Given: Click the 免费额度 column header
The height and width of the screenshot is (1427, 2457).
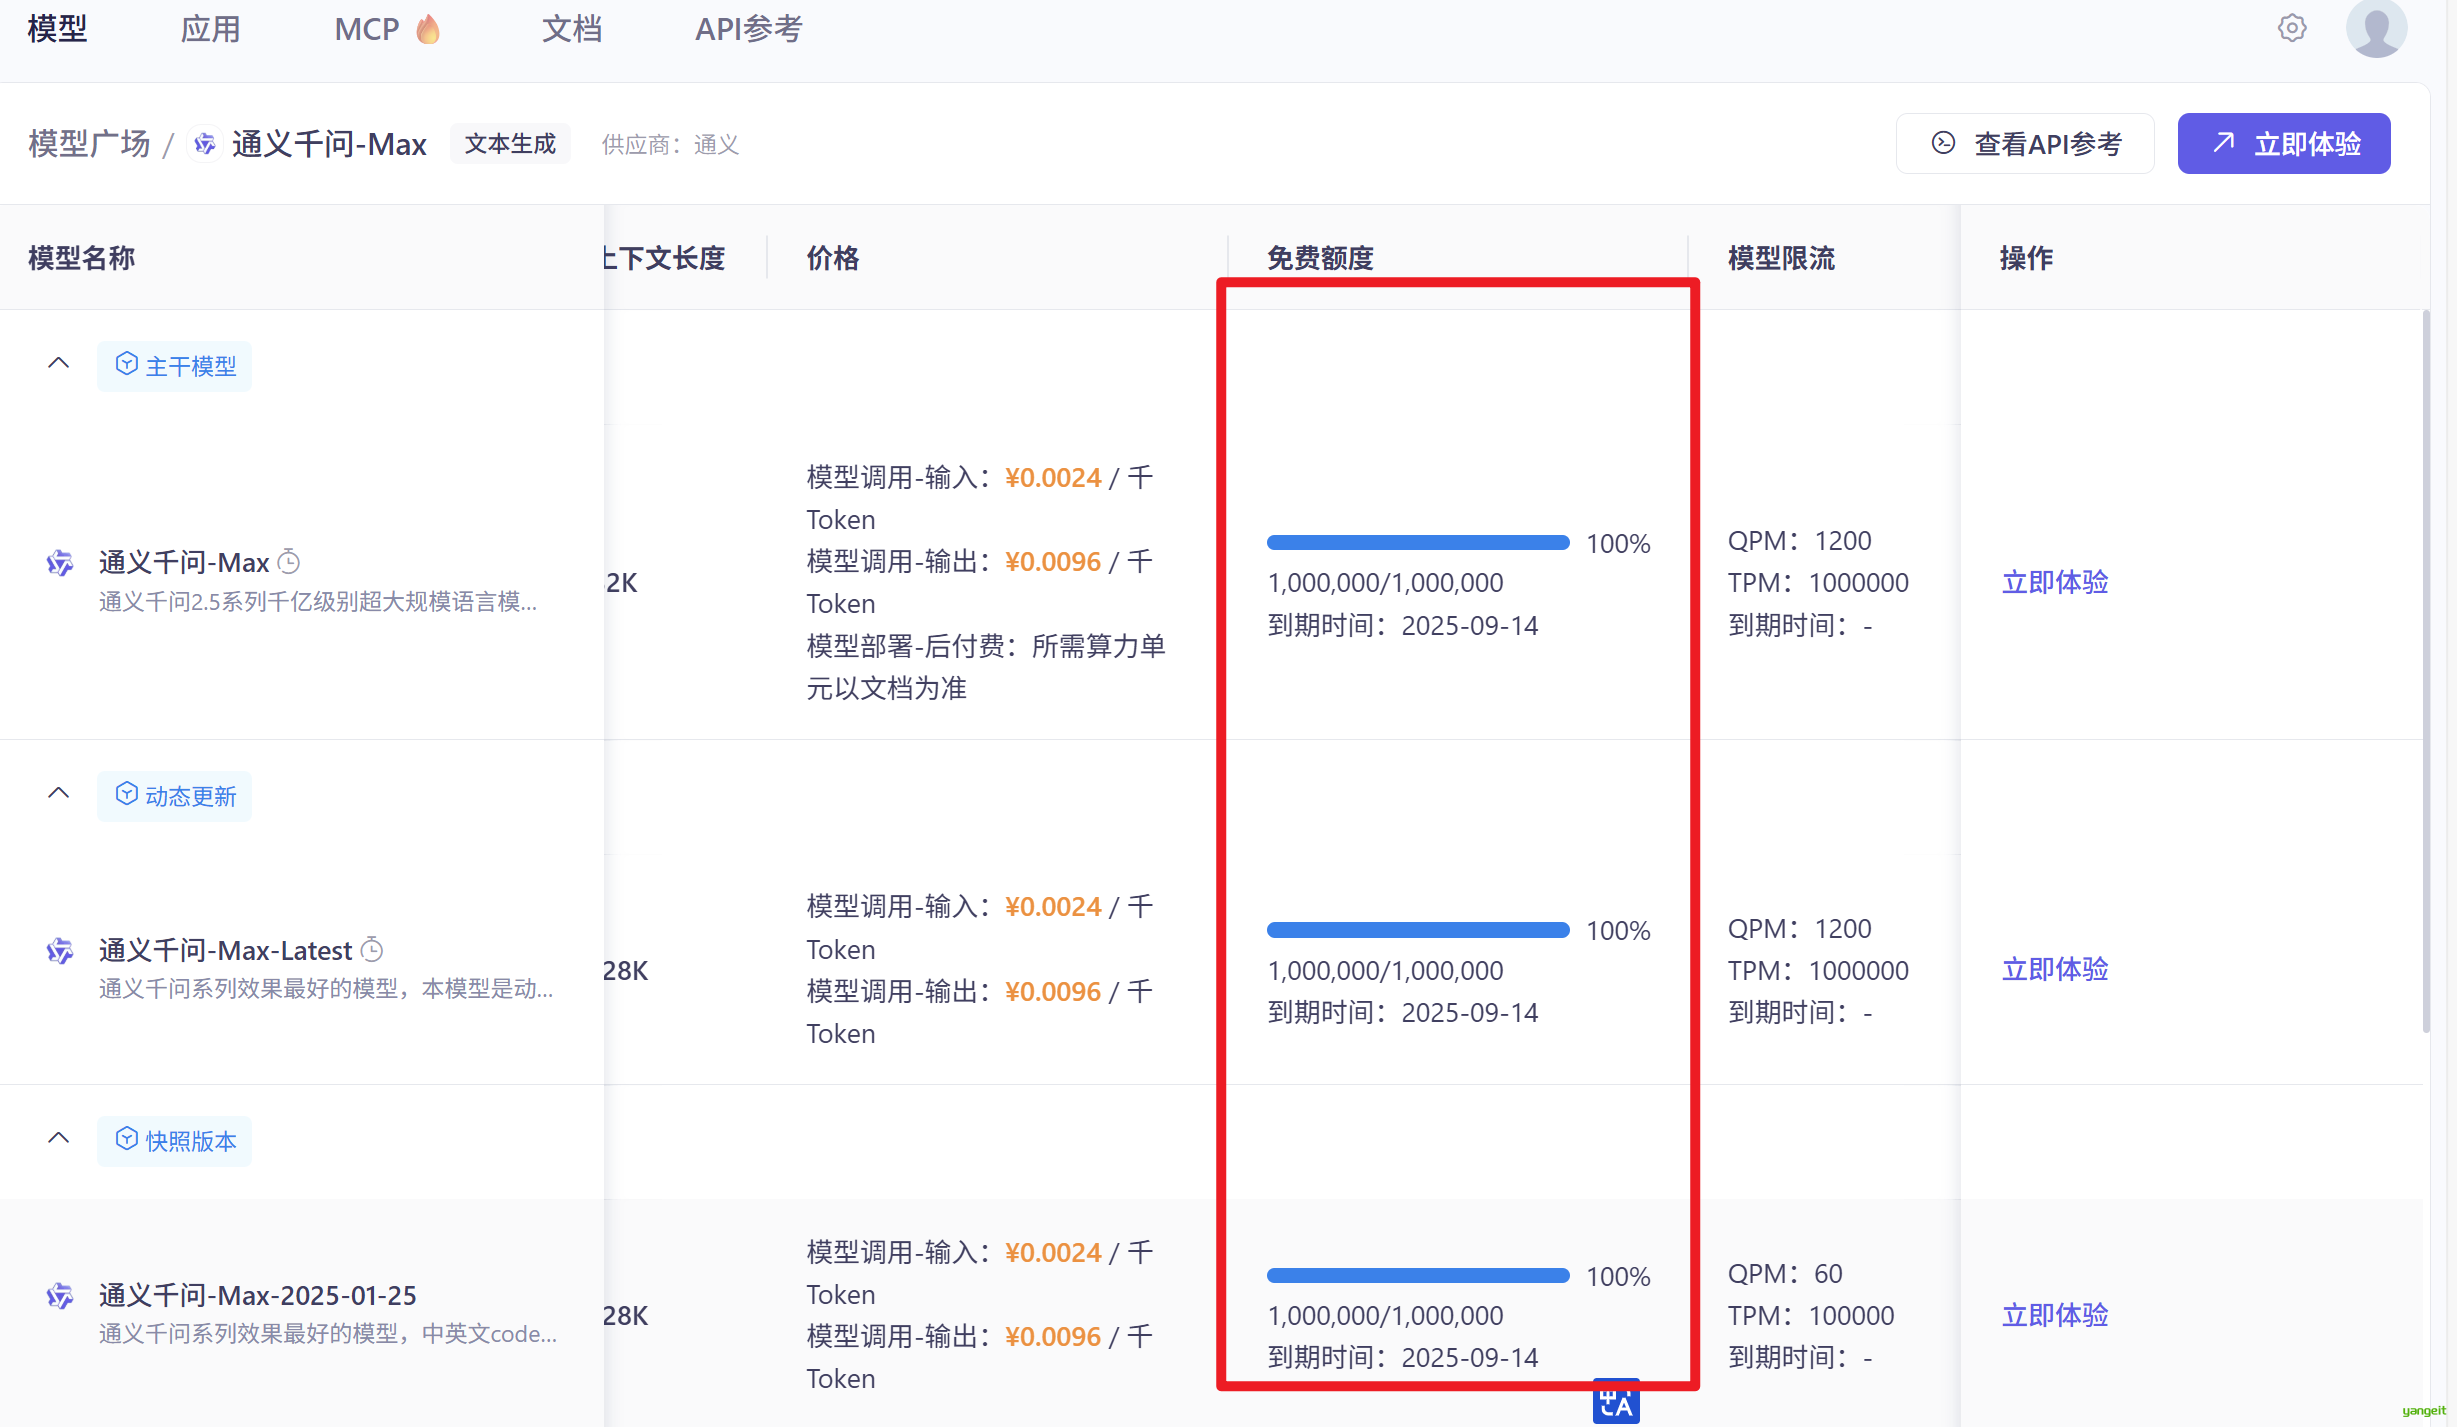Looking at the screenshot, I should pyautogui.click(x=1320, y=258).
